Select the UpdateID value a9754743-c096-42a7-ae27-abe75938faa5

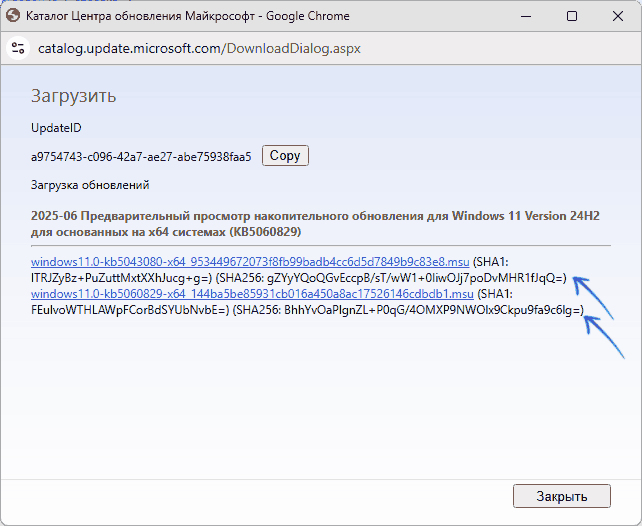pyautogui.click(x=141, y=157)
